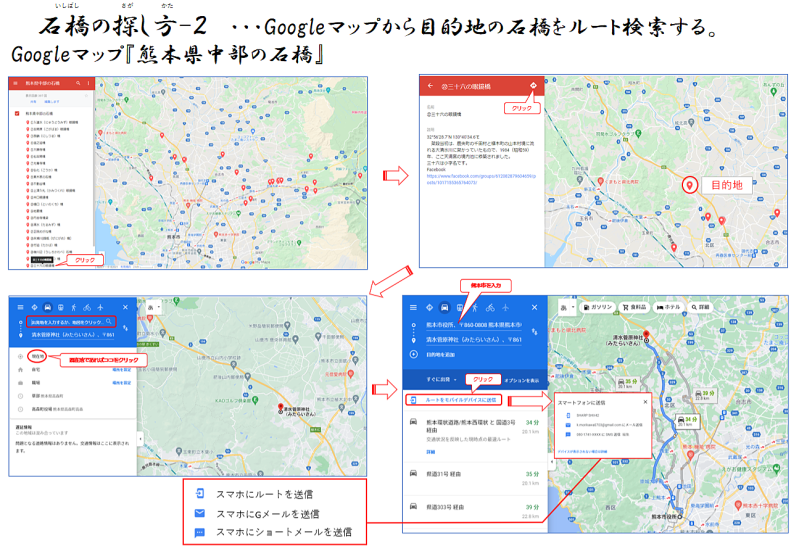Click オプションを表示 to show route options
Image resolution: width=799 pixels, height=546 pixels.
522,380
